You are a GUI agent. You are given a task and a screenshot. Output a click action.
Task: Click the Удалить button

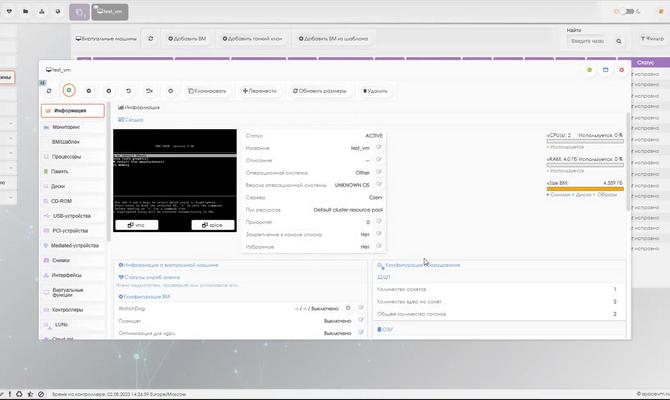(x=376, y=91)
